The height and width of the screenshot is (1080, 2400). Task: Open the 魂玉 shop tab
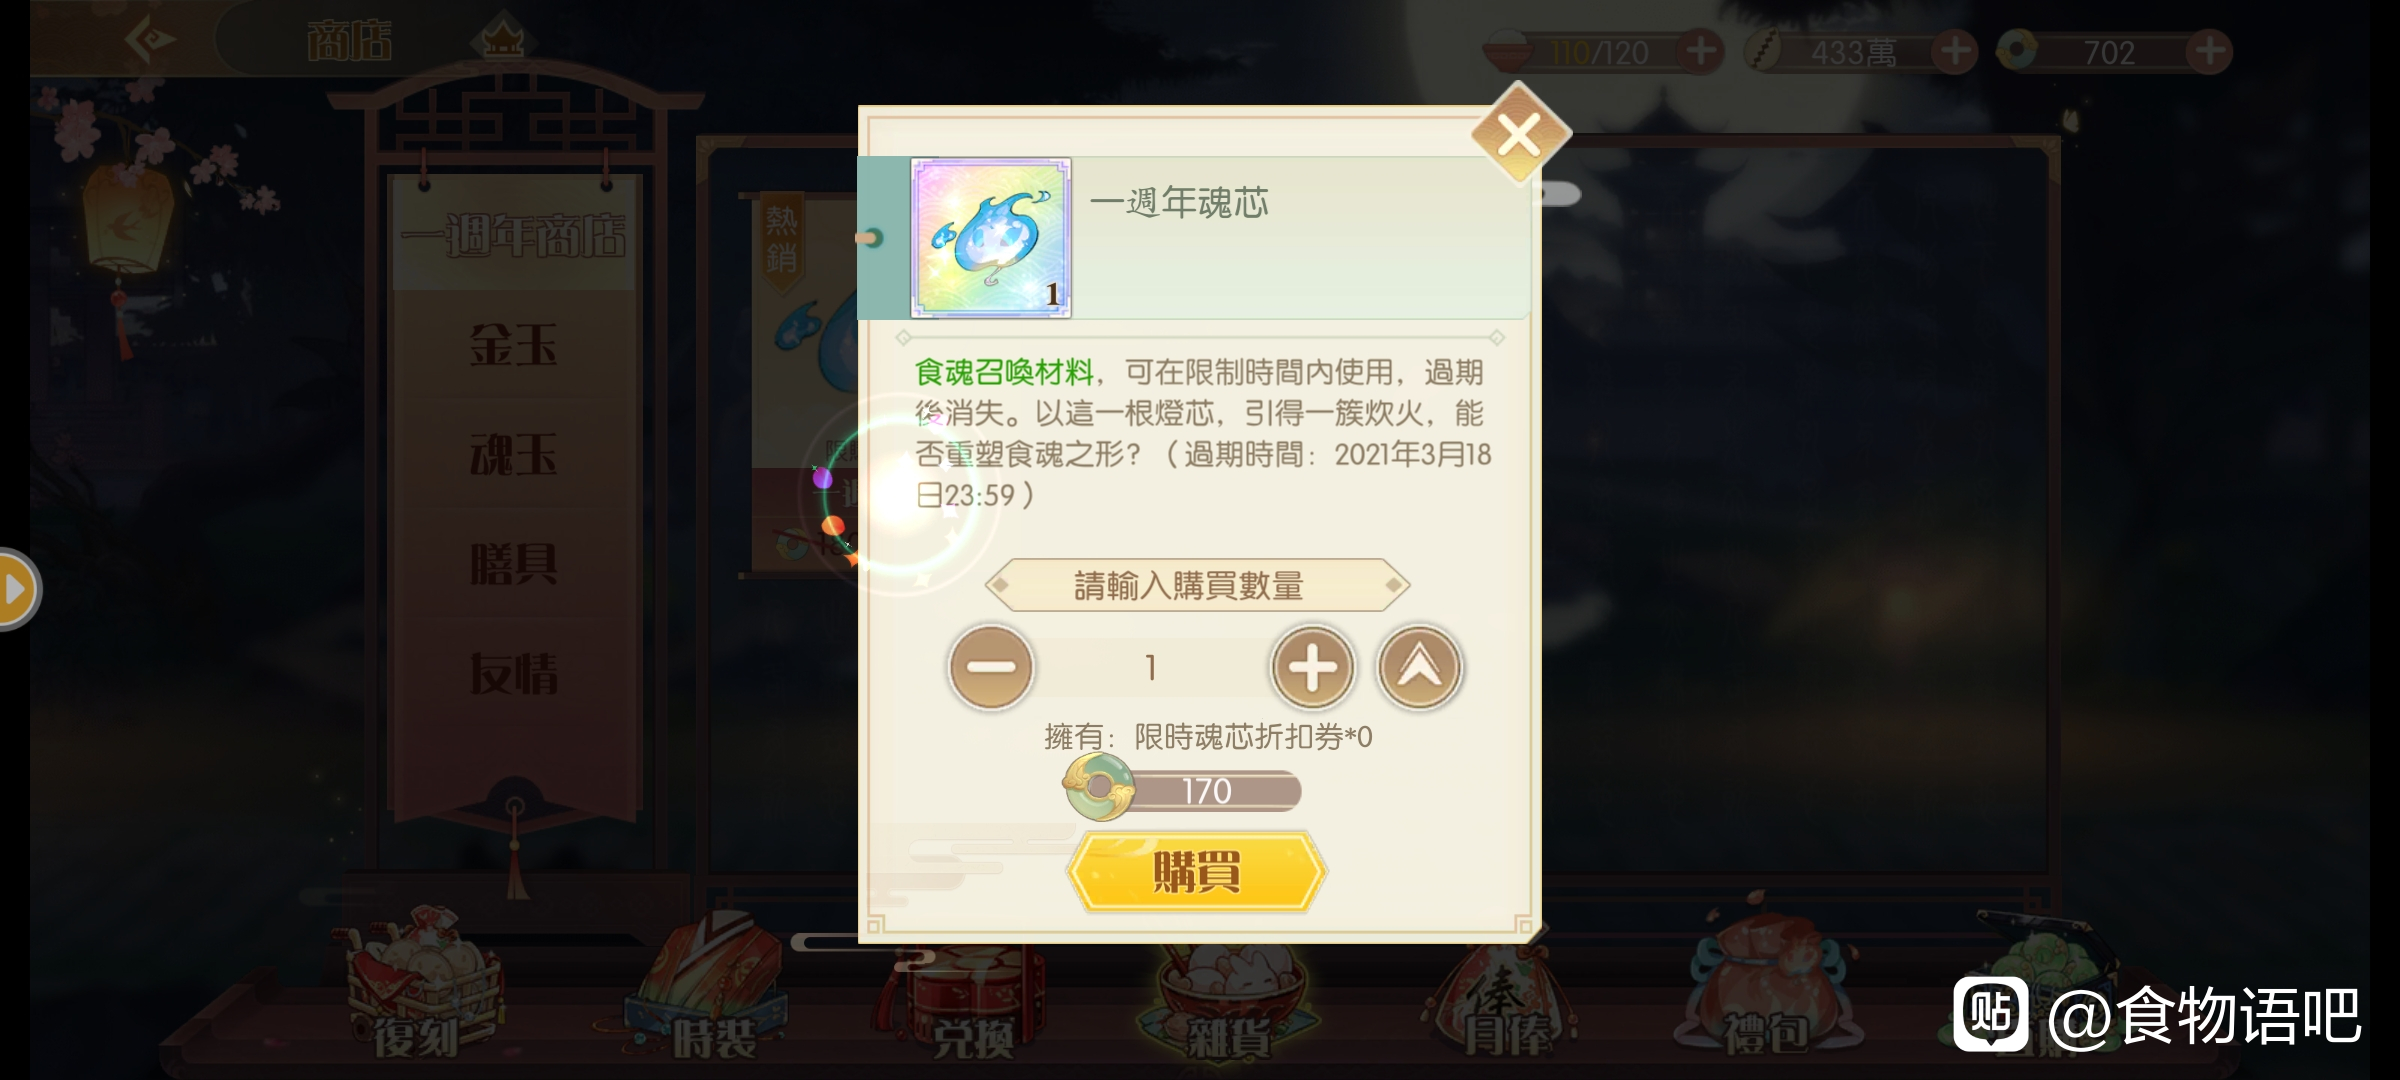[x=513, y=455]
